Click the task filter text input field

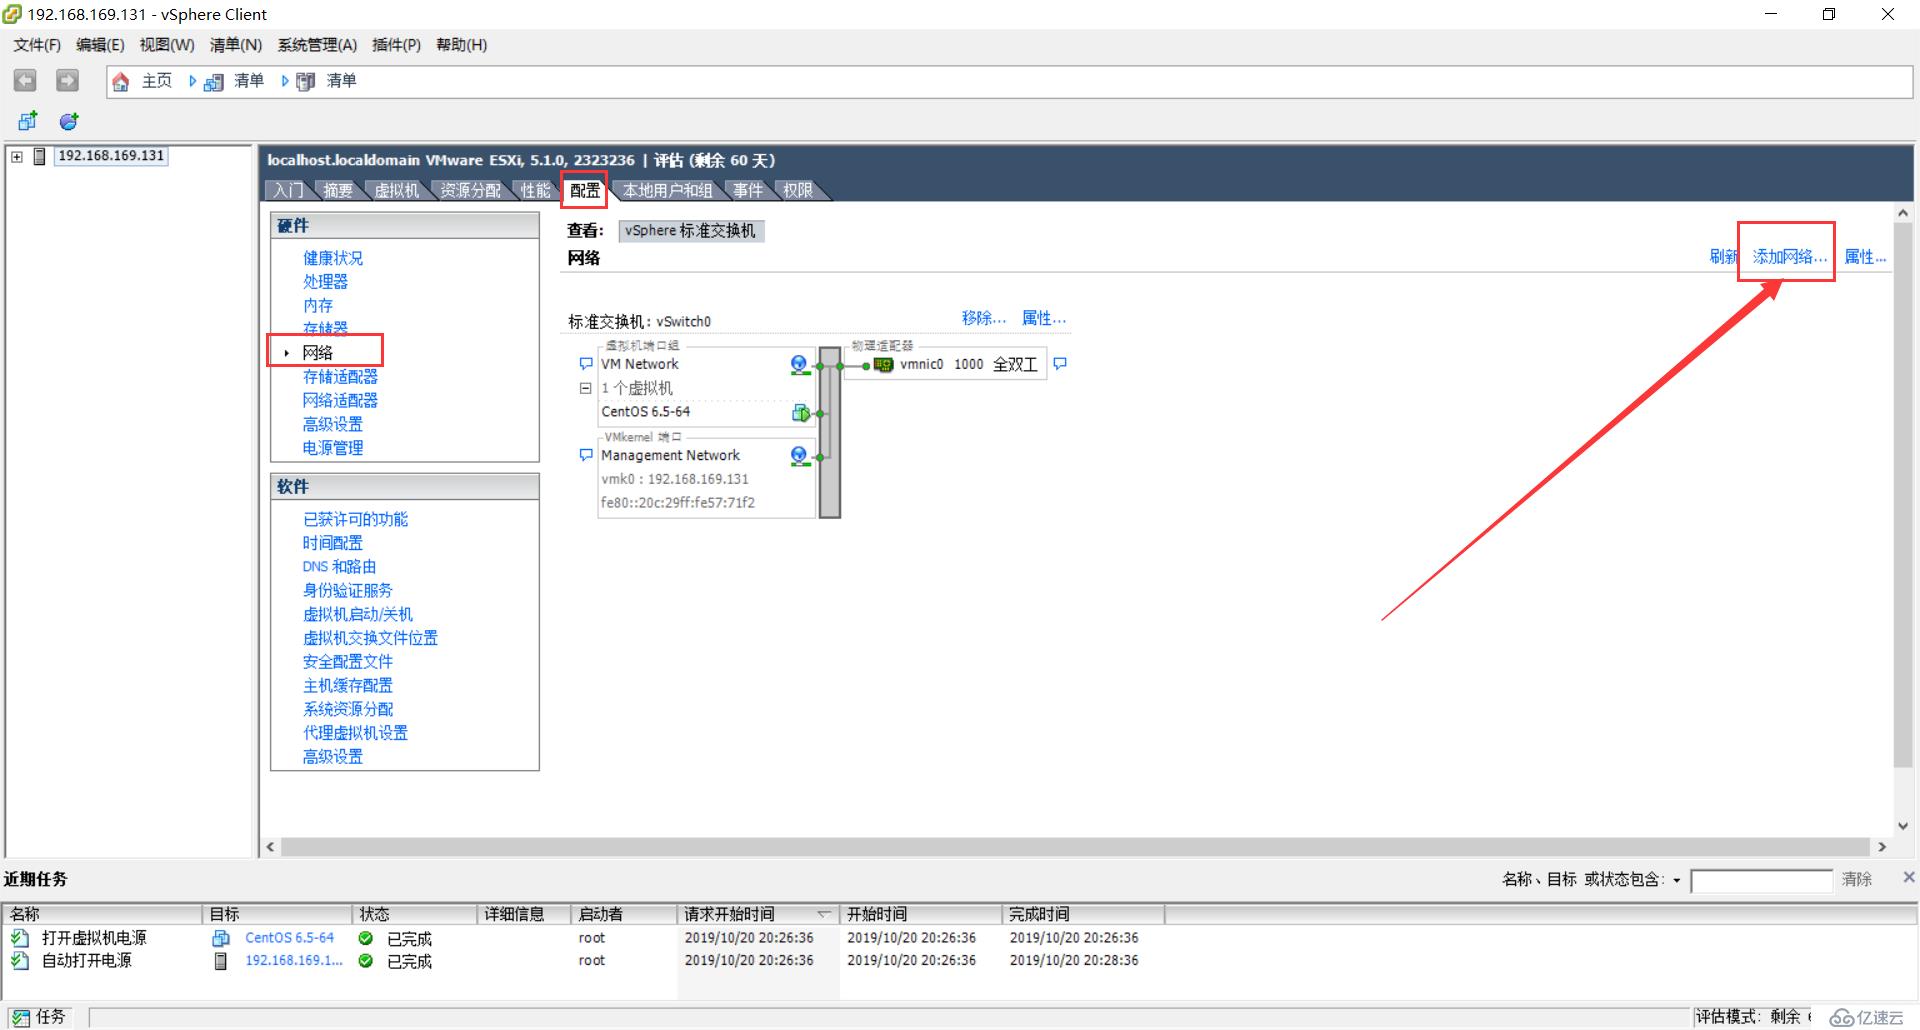pyautogui.click(x=1761, y=881)
